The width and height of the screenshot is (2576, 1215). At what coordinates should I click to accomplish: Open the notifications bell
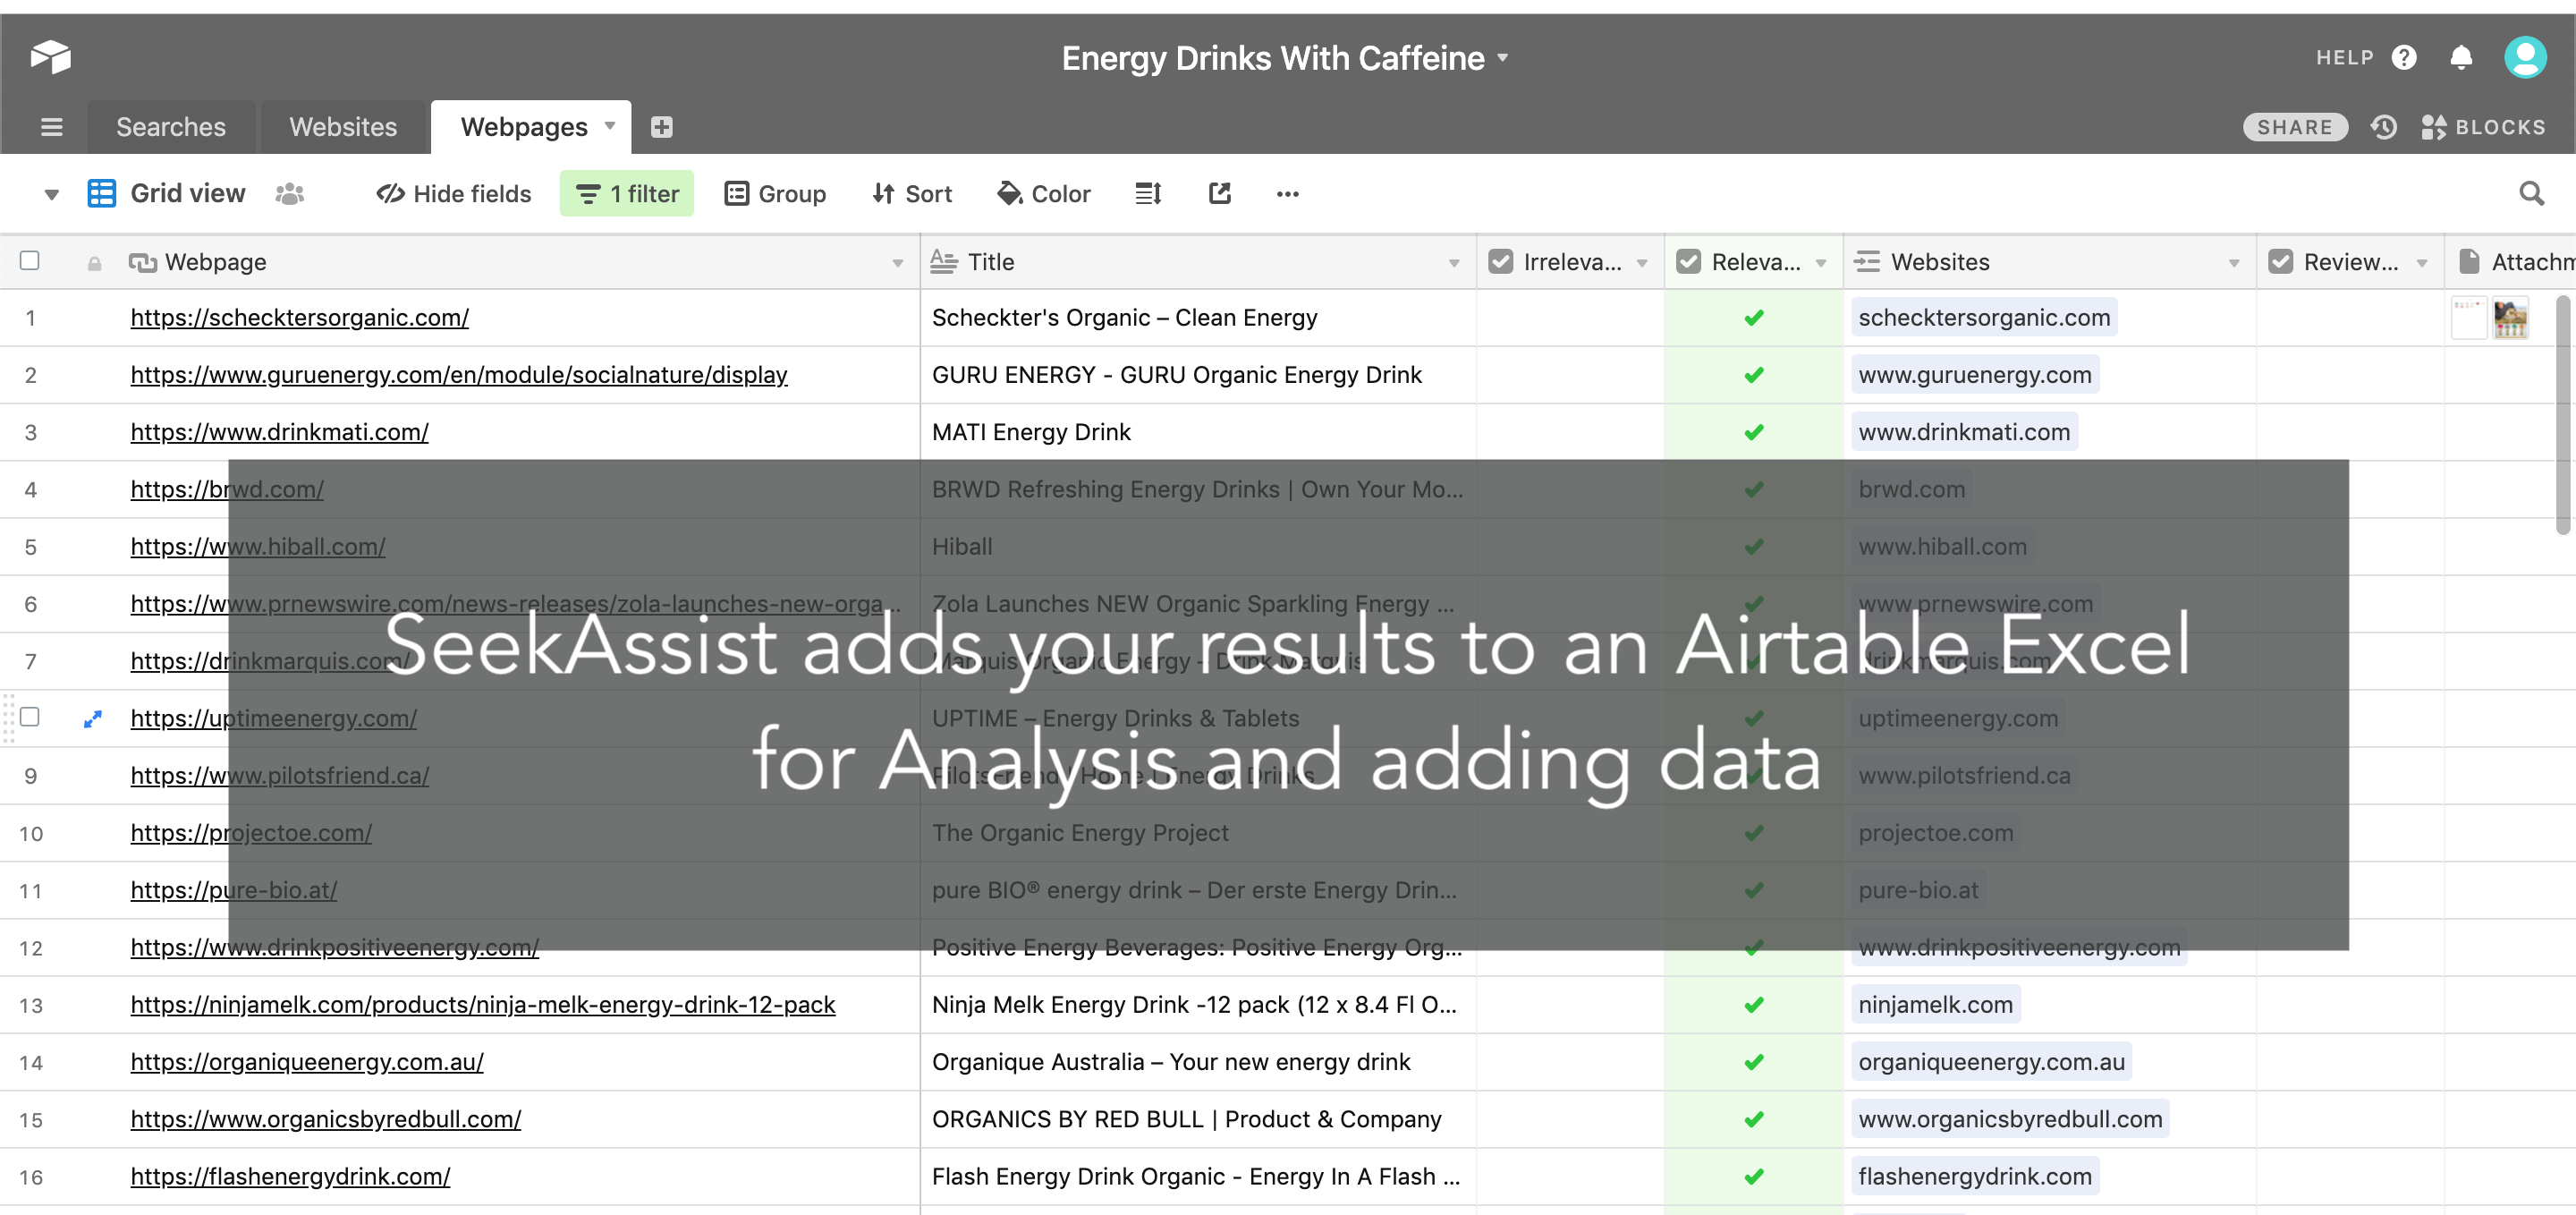pos(2461,58)
